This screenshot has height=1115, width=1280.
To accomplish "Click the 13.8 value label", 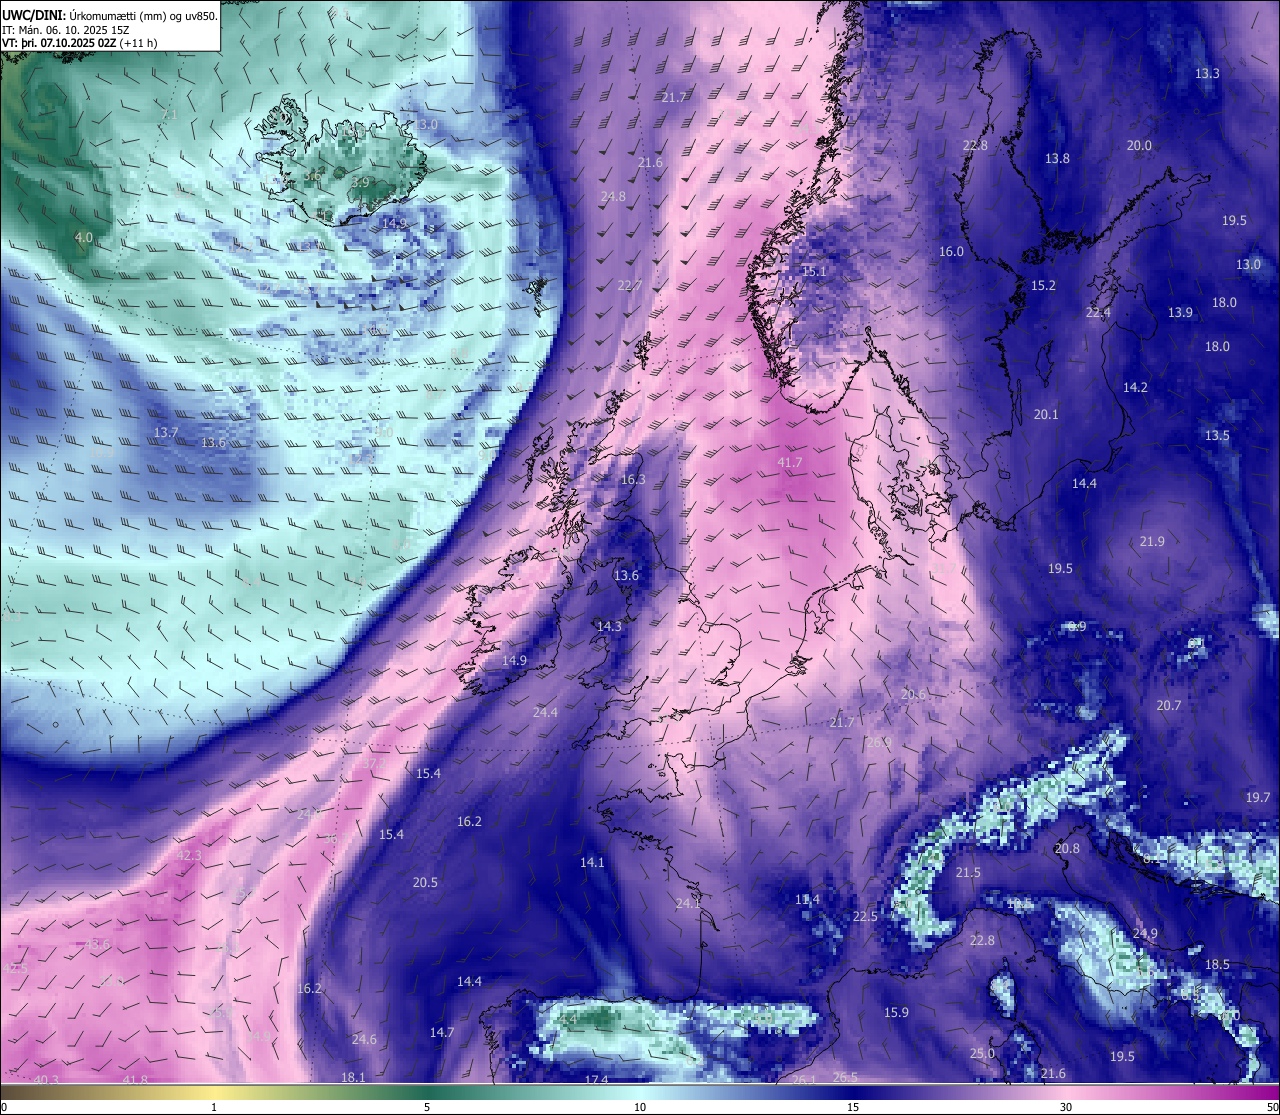I will pos(1057,158).
